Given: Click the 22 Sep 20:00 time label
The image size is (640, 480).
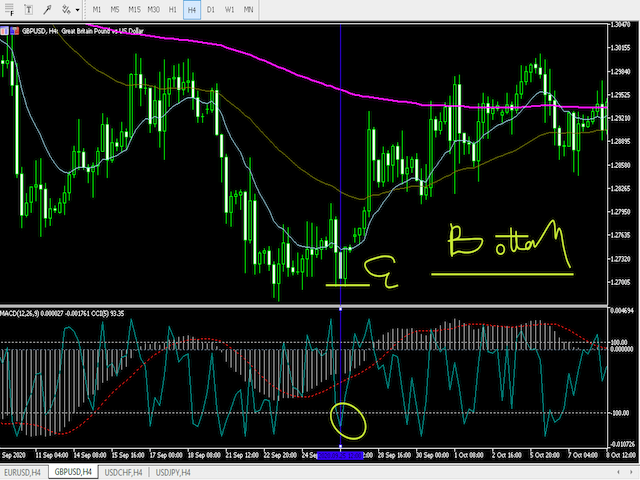Looking at the screenshot, I should pyautogui.click(x=280, y=455).
